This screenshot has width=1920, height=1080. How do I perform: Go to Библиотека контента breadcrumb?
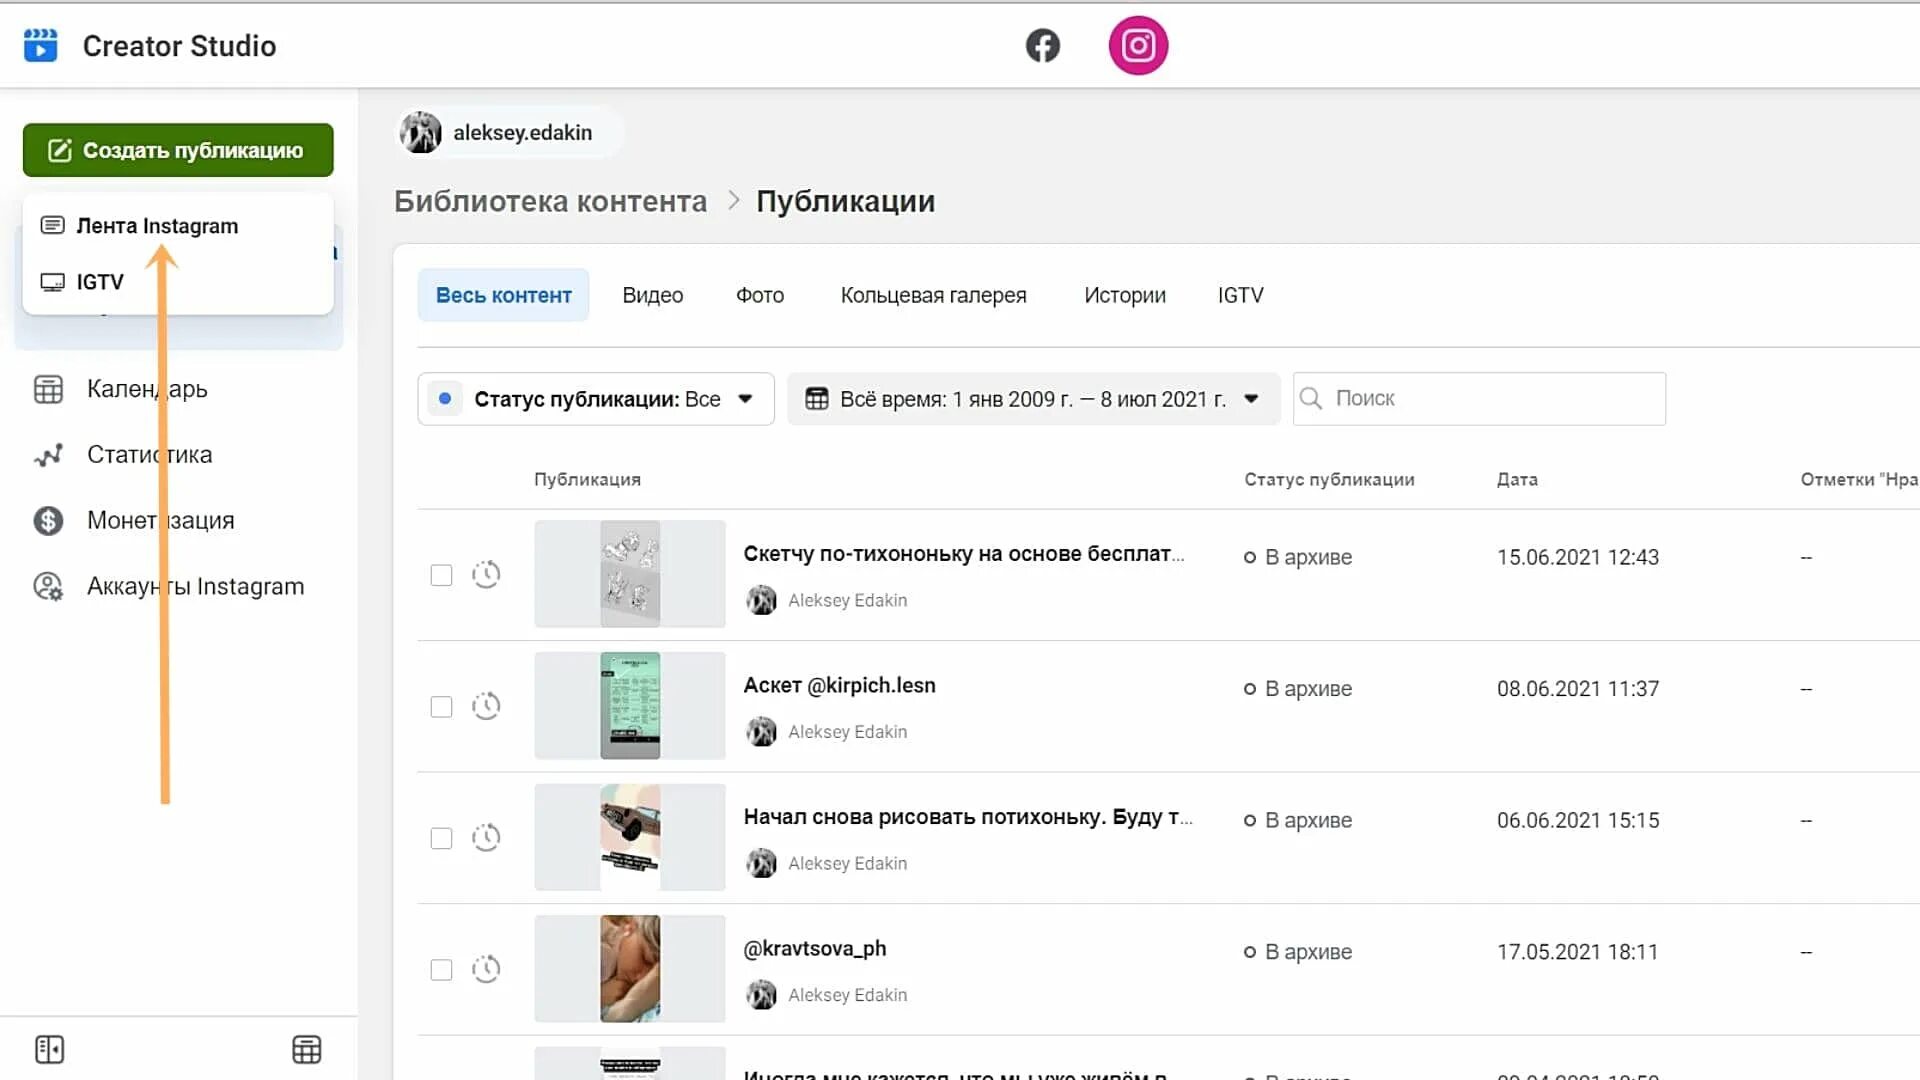coord(550,201)
